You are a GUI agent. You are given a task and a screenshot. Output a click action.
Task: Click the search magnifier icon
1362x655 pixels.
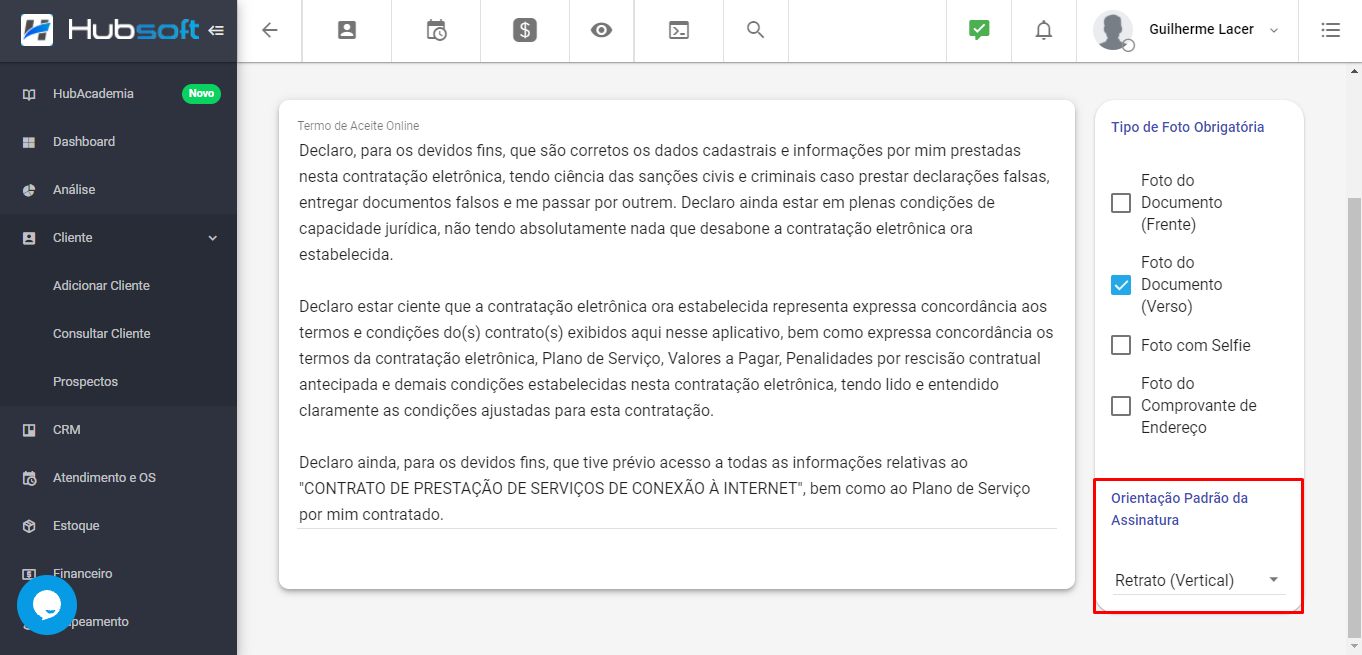(756, 30)
